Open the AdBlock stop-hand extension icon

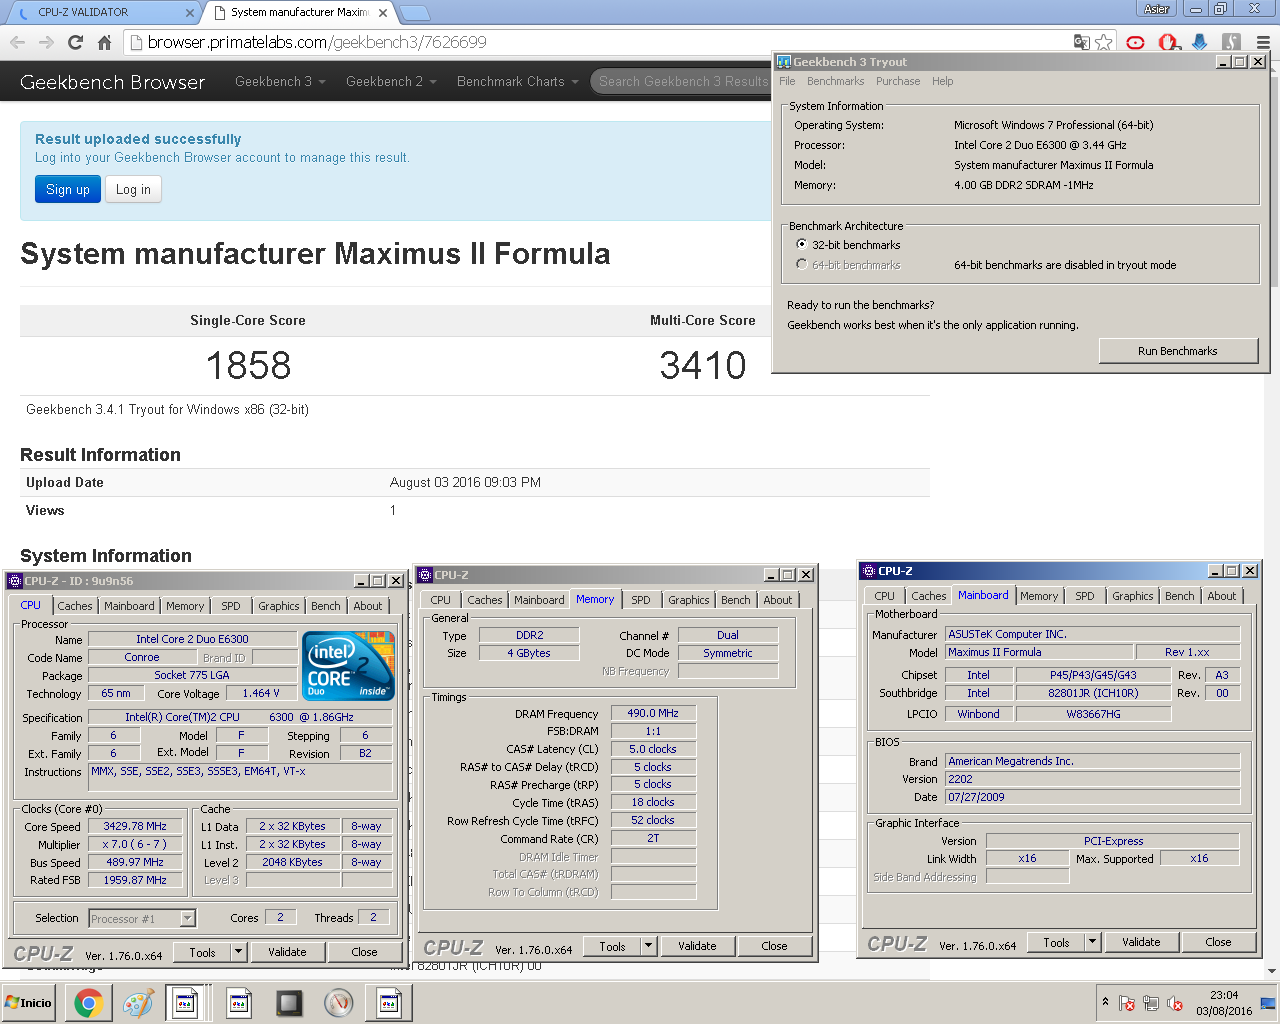(1168, 42)
